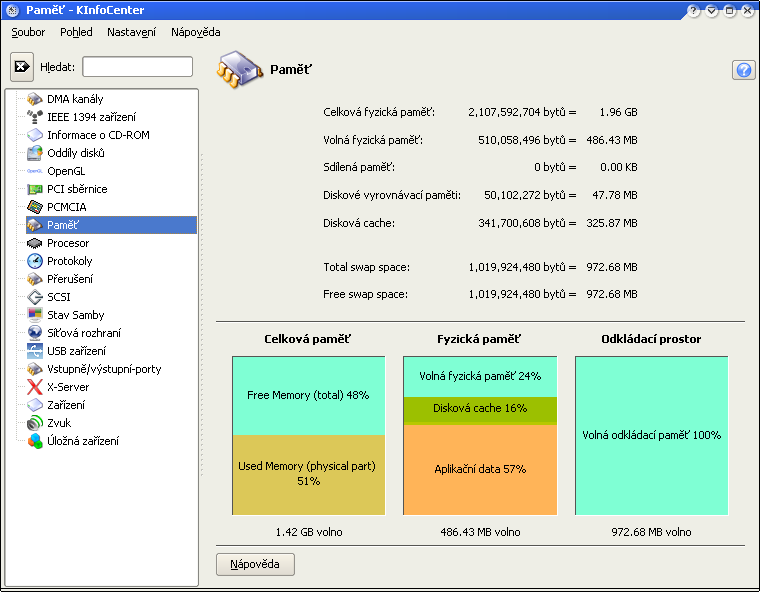Click the window menu icon in title bar
The image size is (760, 592).
11,10
